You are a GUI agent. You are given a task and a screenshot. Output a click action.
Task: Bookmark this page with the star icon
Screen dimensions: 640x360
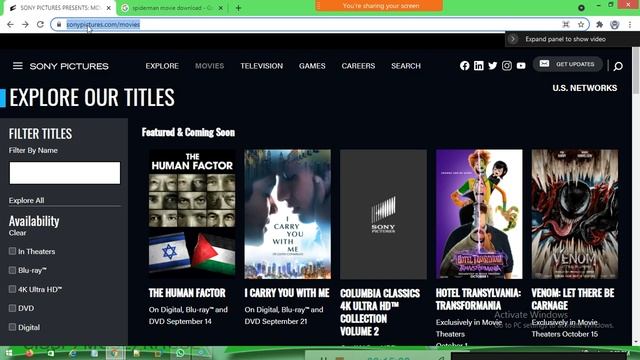coord(581,24)
